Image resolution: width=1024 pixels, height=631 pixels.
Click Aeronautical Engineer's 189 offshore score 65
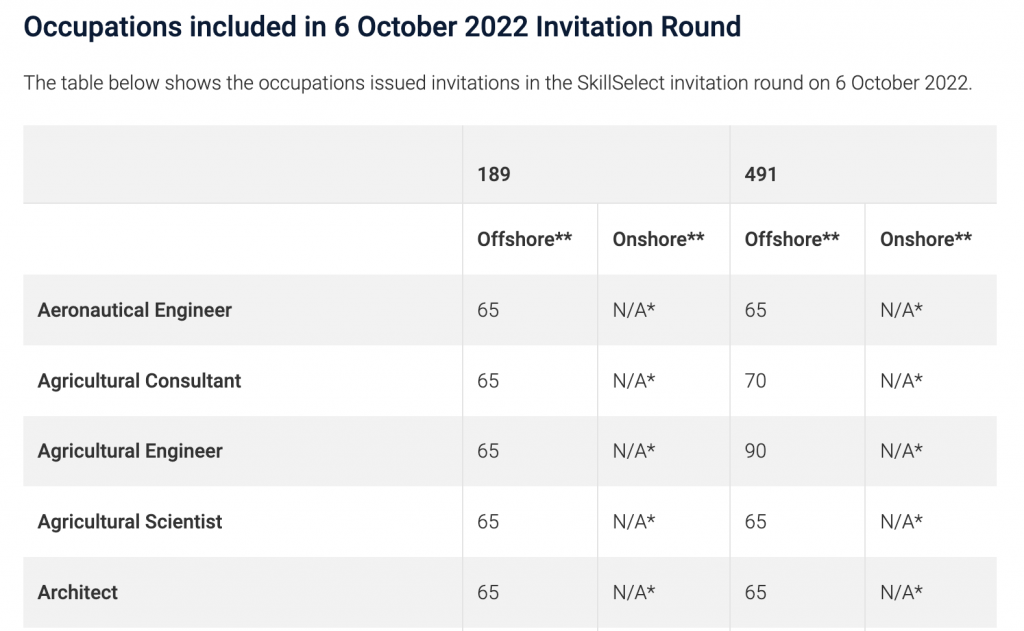[x=488, y=310]
